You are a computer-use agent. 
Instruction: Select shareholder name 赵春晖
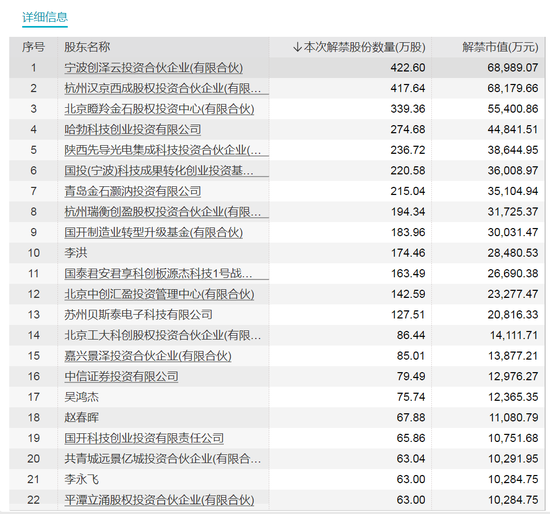[x=81, y=418]
